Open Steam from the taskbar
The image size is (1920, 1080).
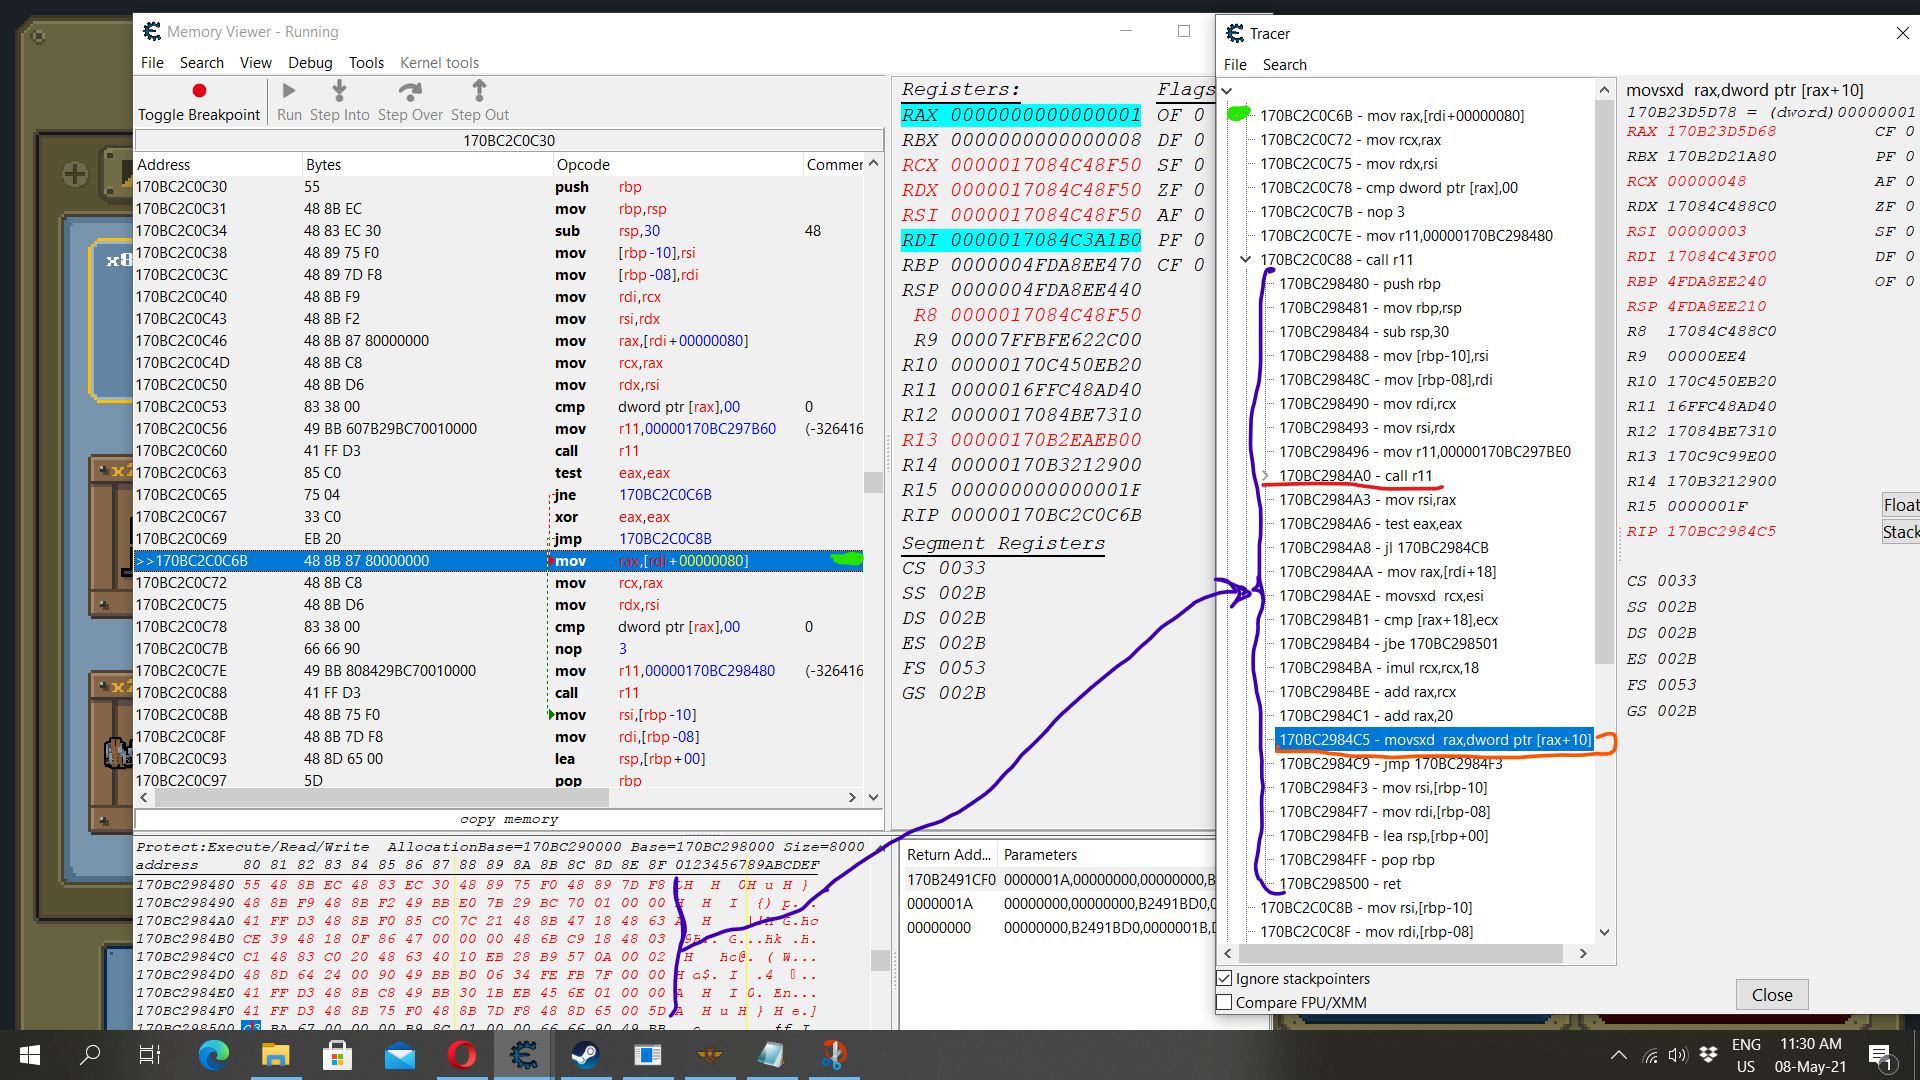coord(585,1054)
